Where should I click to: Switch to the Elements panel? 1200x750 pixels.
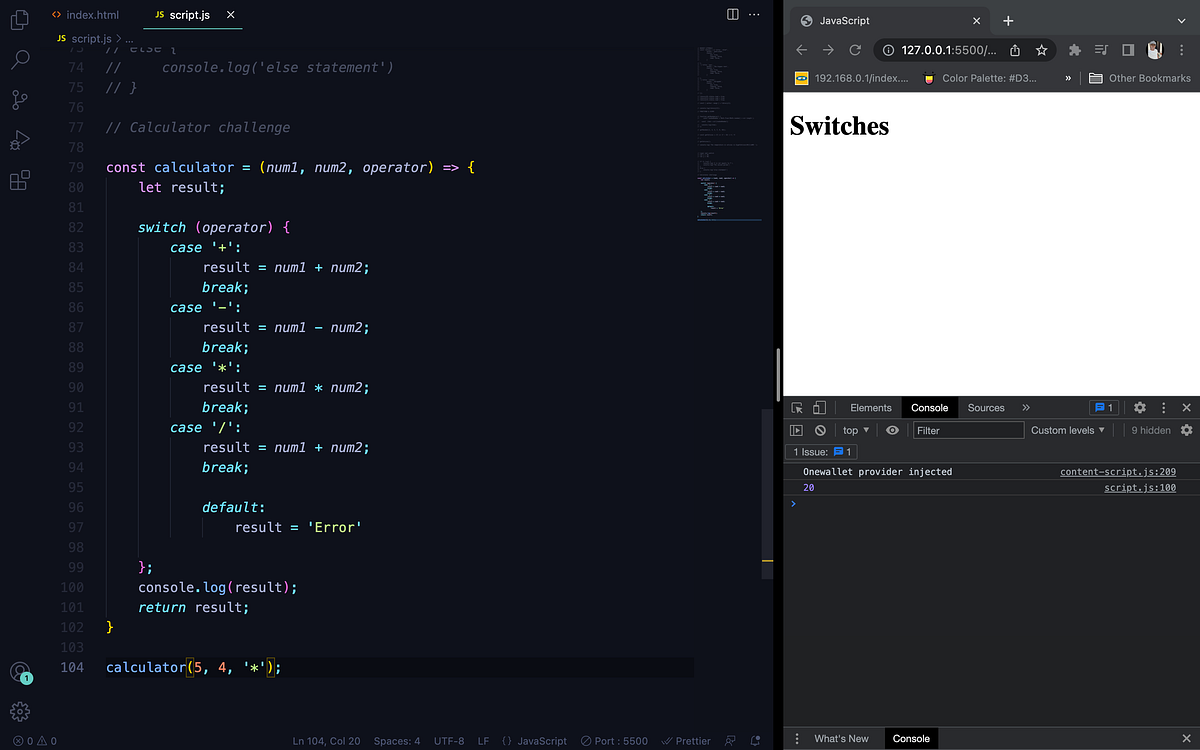click(871, 408)
